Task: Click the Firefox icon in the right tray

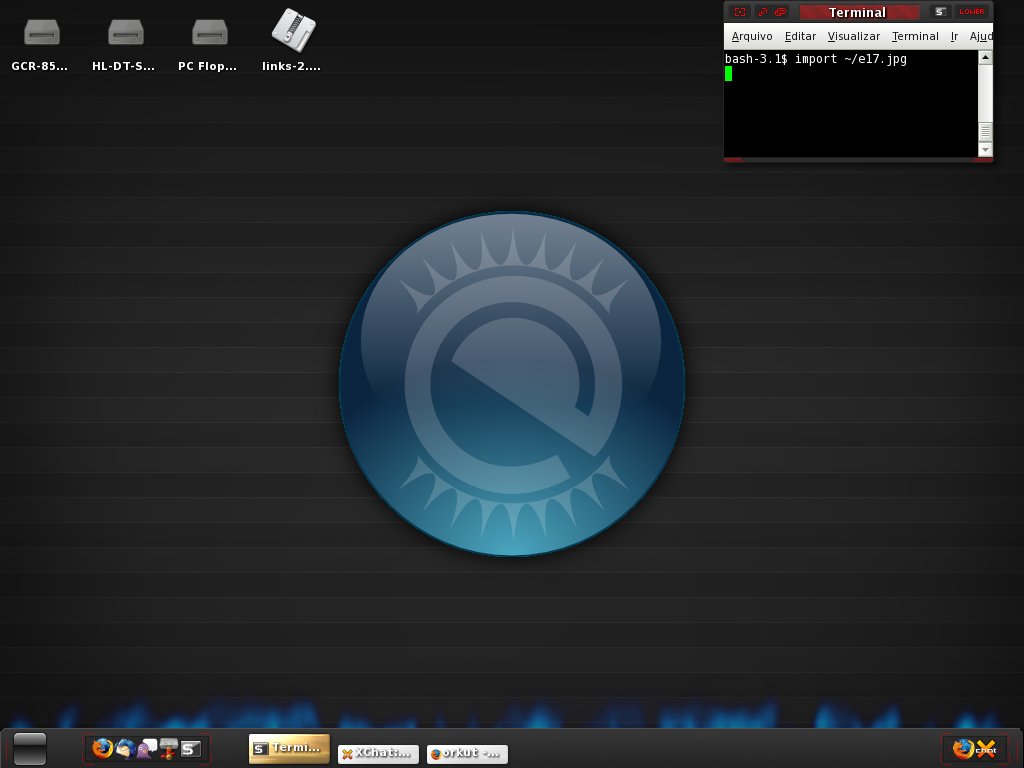Action: [963, 748]
